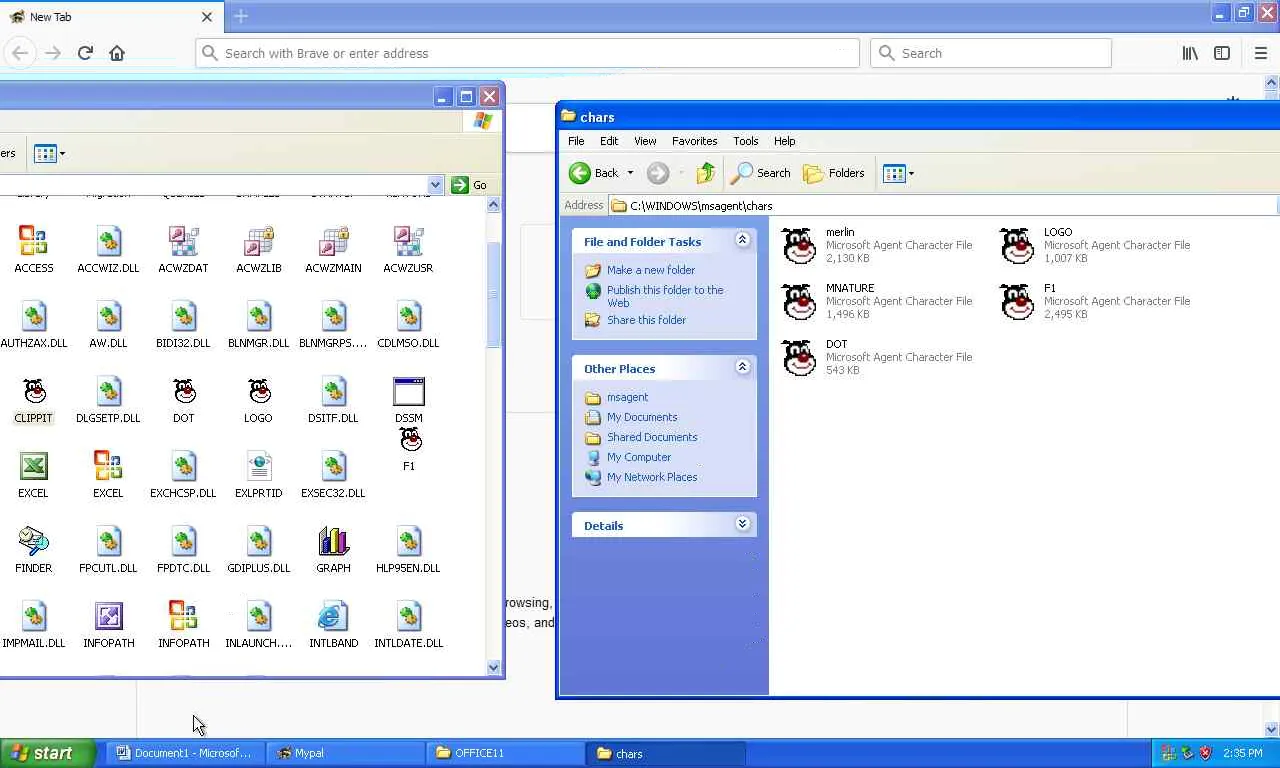Open the browser Library icon
Screen dimensions: 1280x768
[1190, 53]
